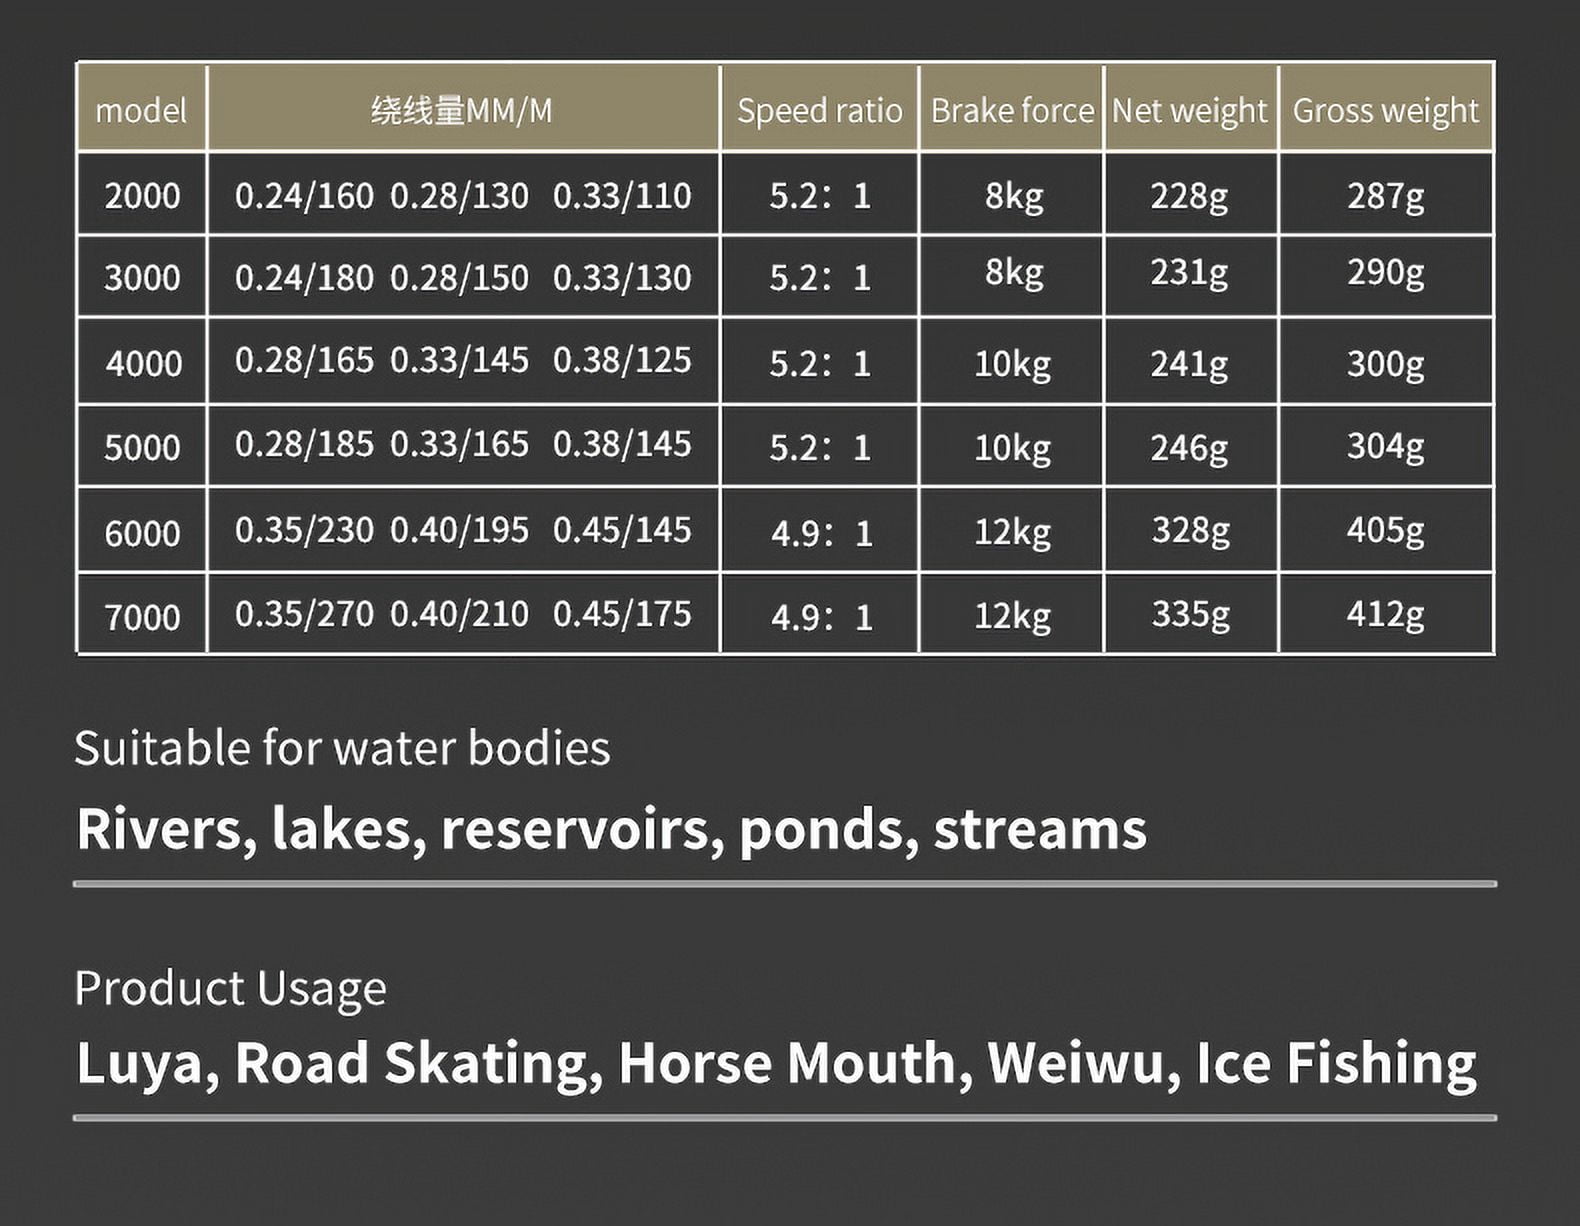Screen dimensions: 1580x1226
Task: Click the model 3000 cell
Action: coord(142,277)
